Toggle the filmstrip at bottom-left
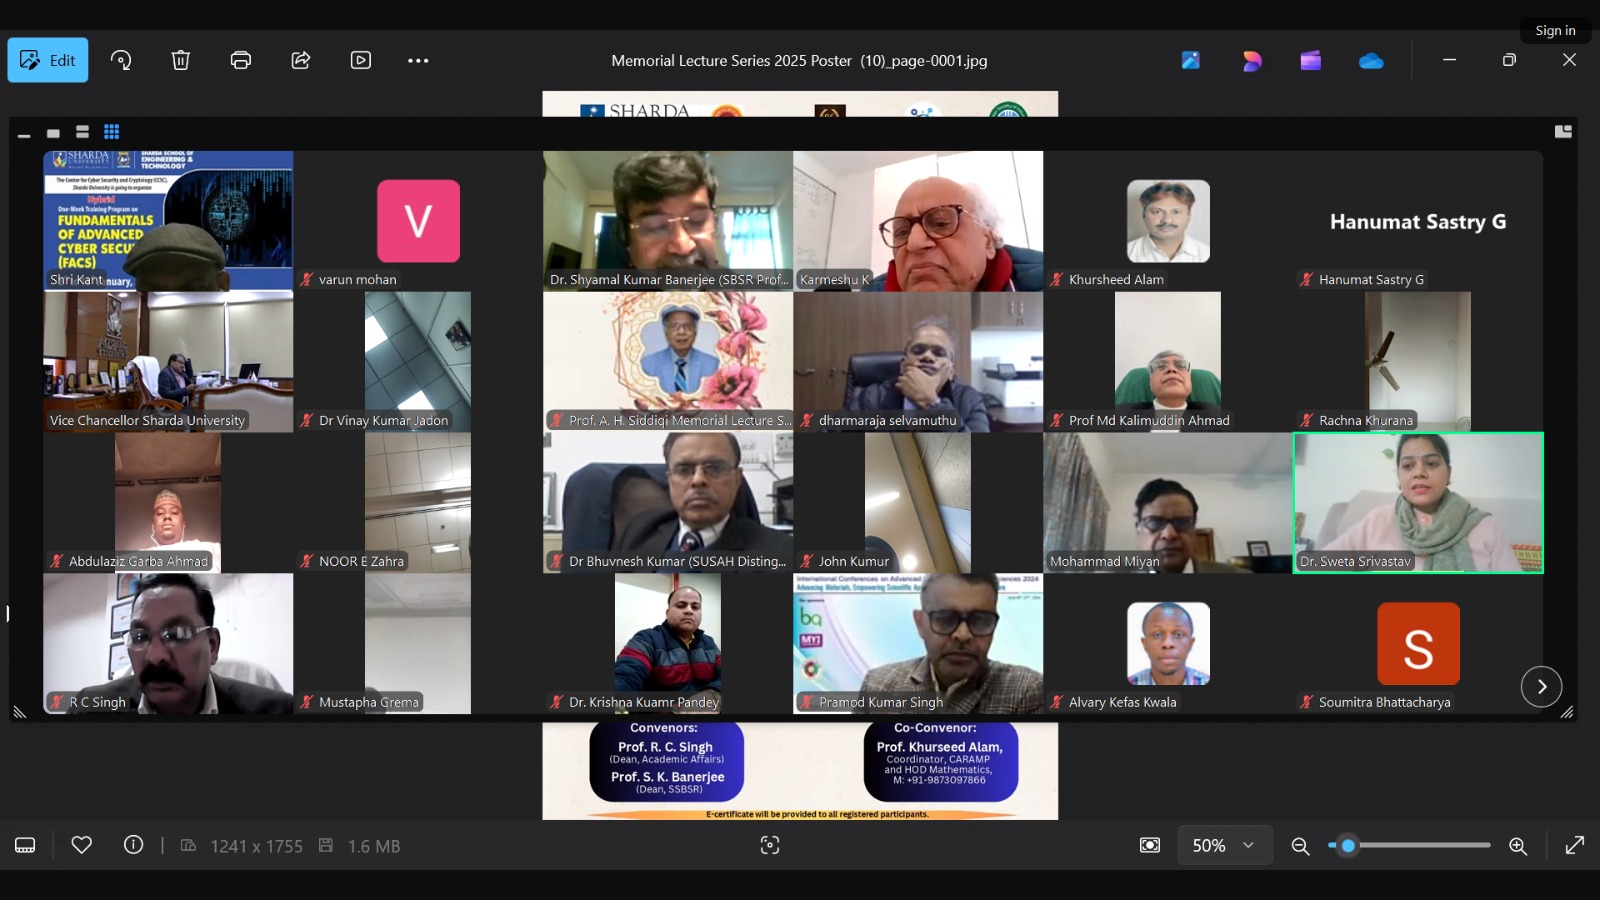The height and width of the screenshot is (900, 1600). click(x=25, y=846)
